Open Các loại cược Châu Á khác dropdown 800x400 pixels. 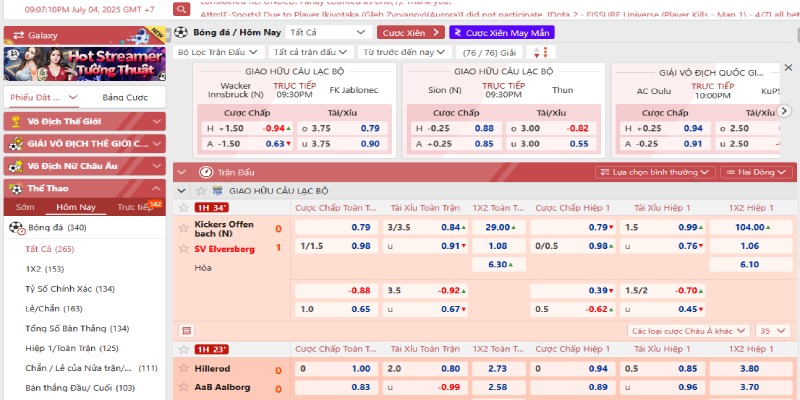coord(689,331)
